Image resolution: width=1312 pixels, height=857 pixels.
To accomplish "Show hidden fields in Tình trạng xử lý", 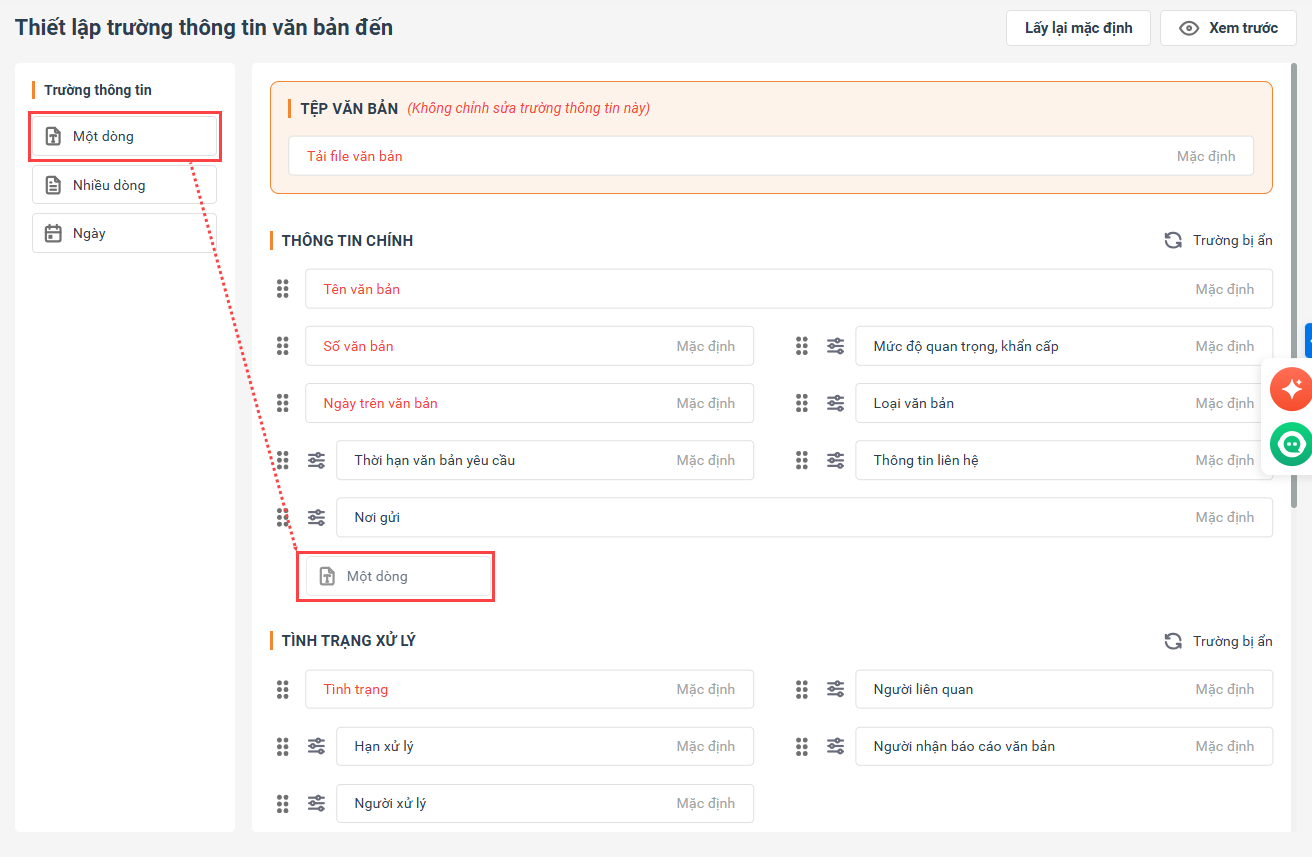I will (1219, 641).
